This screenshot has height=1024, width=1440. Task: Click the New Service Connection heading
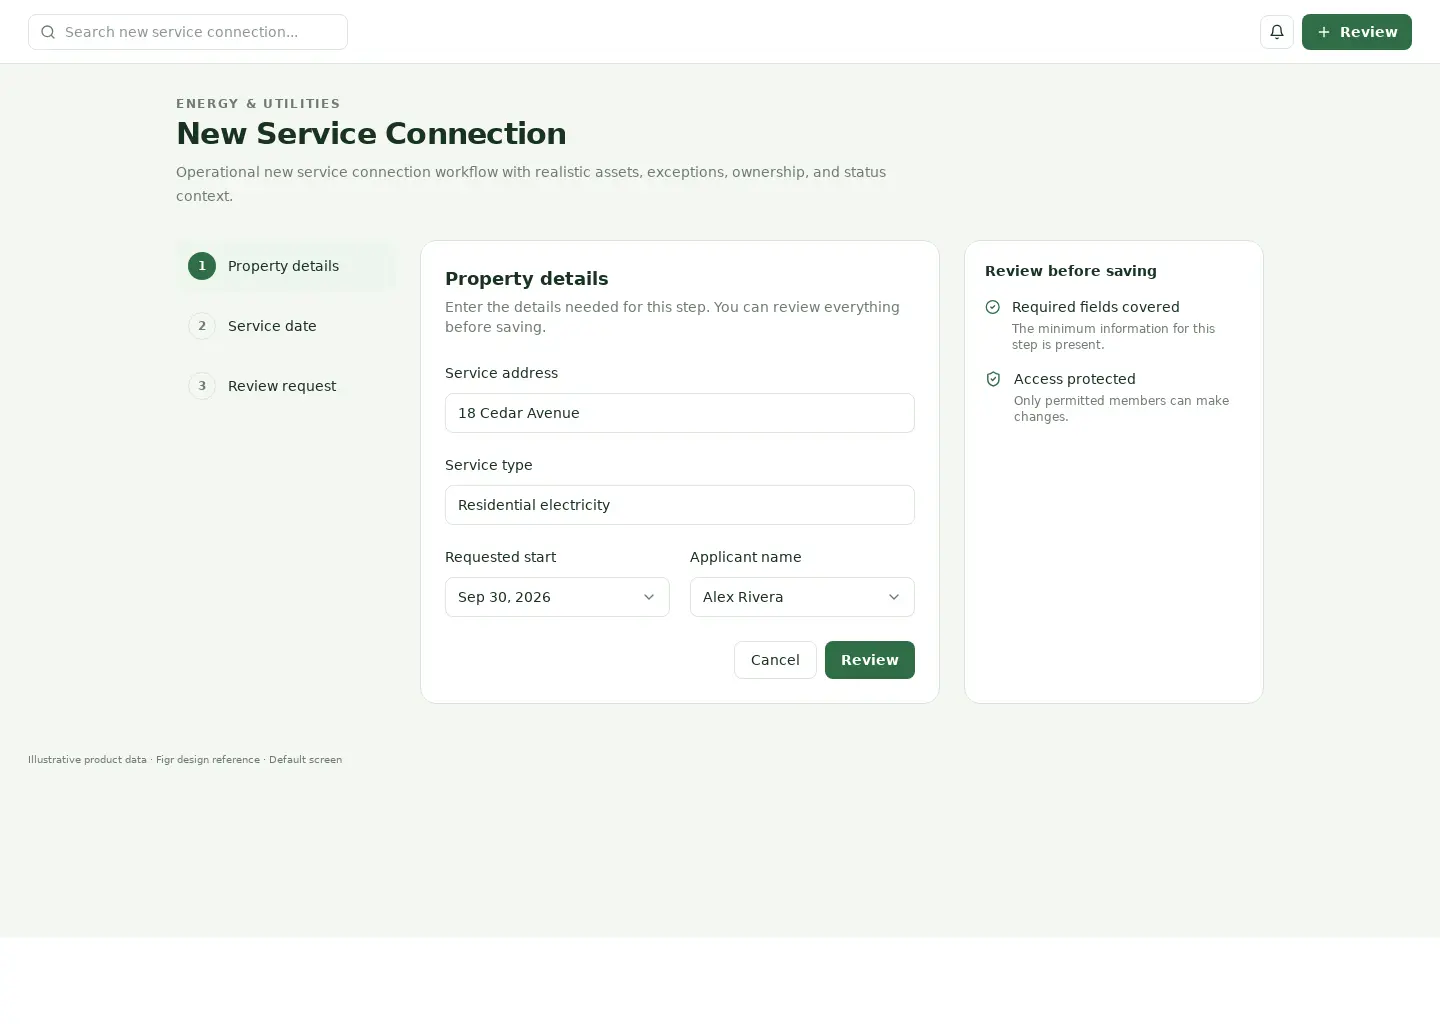point(371,134)
